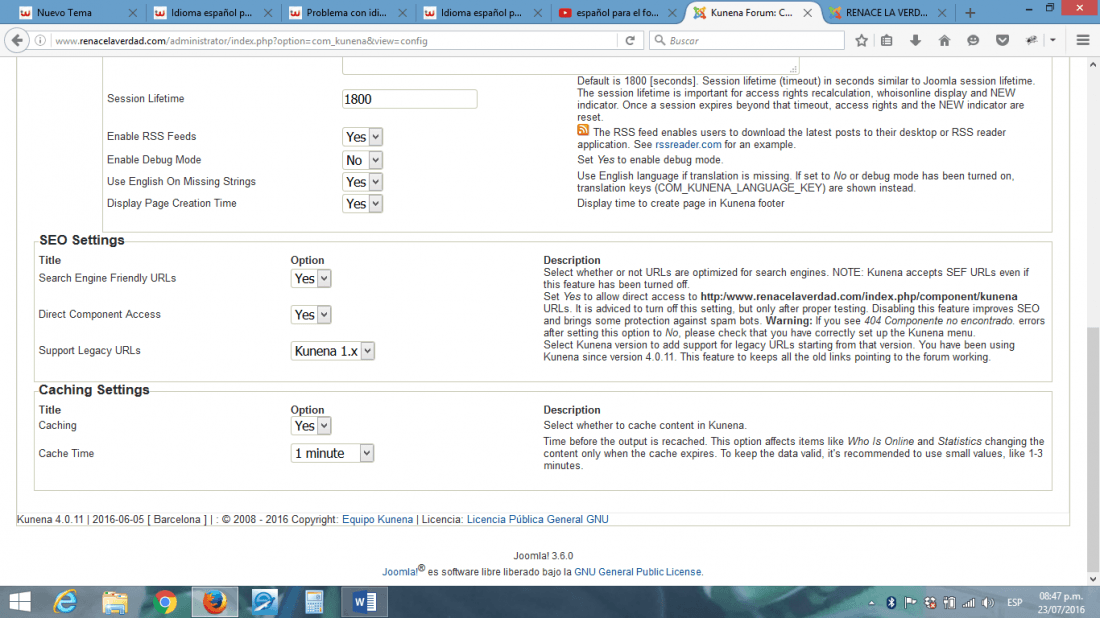Click Bluetooth tray icon
The height and width of the screenshot is (618, 1100).
pyautogui.click(x=891, y=603)
